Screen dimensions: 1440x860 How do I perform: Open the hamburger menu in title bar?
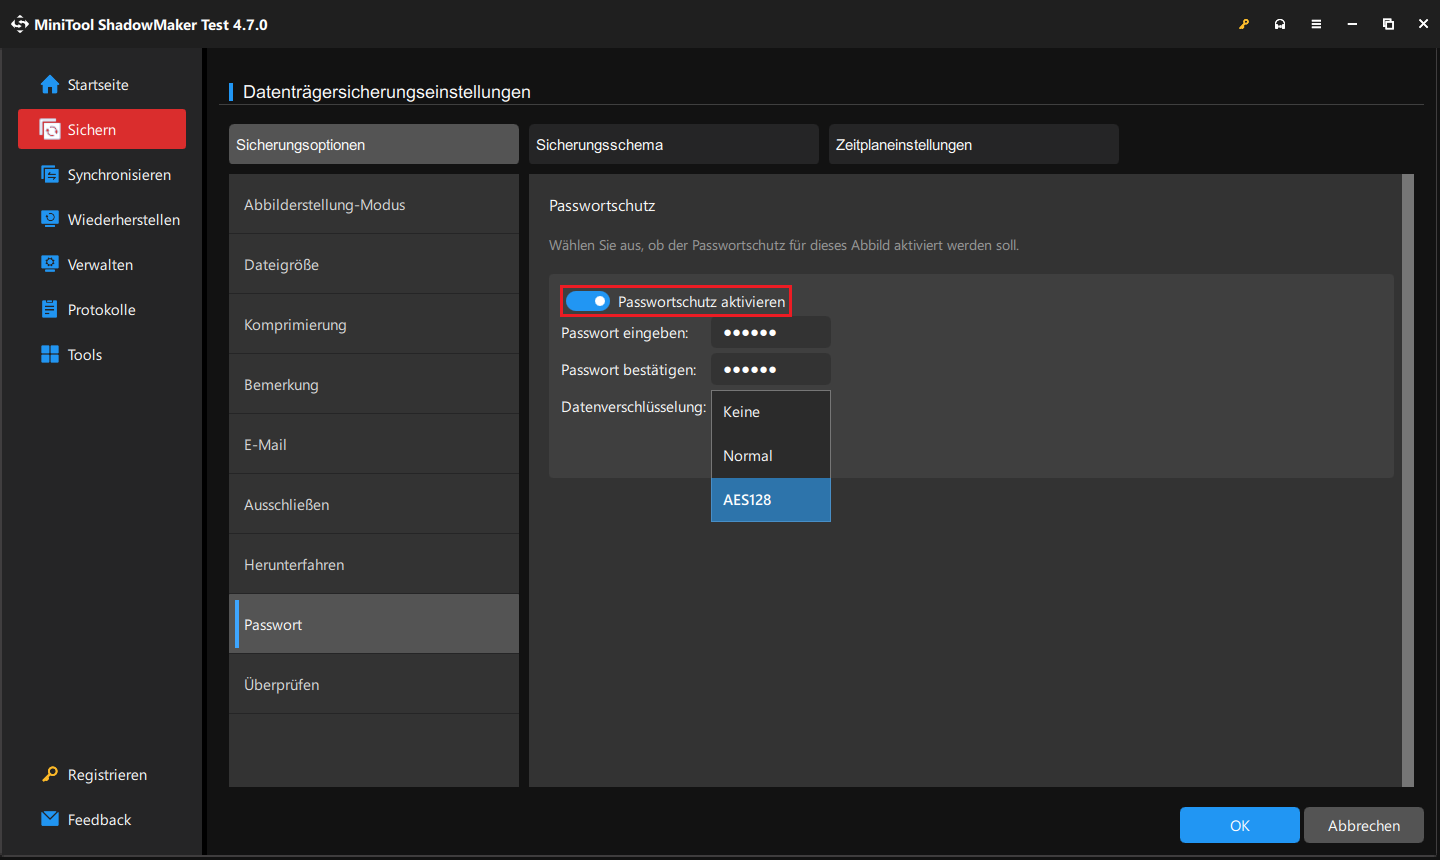tap(1316, 24)
